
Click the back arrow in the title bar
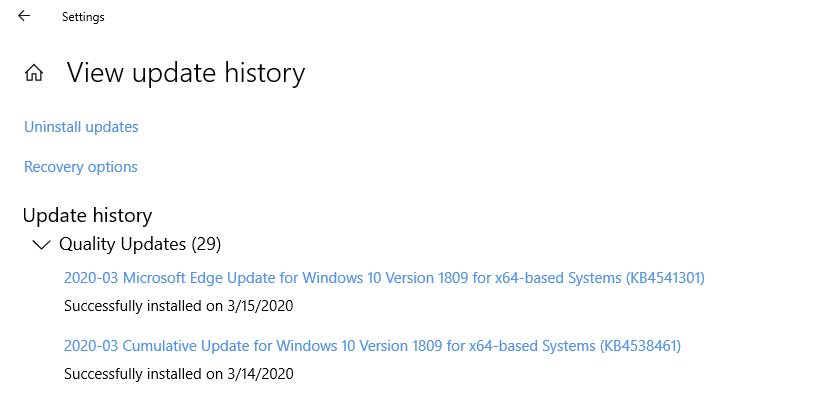pyautogui.click(x=24, y=16)
